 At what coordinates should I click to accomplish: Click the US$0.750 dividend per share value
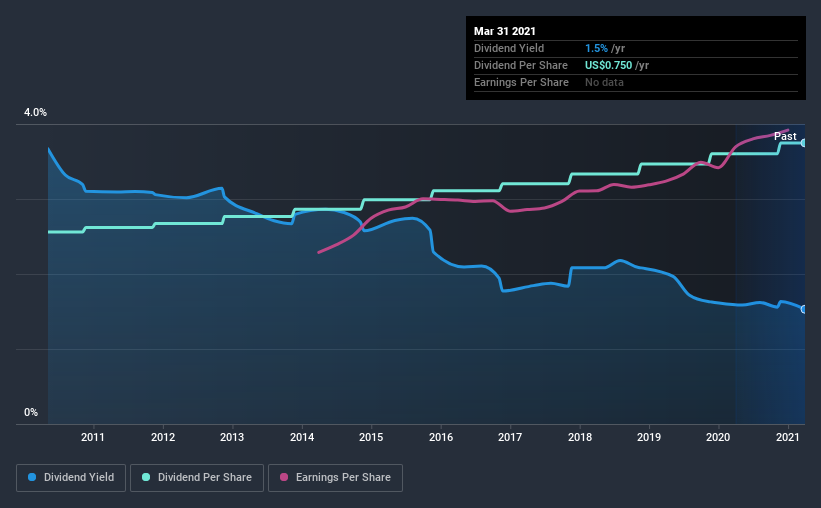[609, 65]
